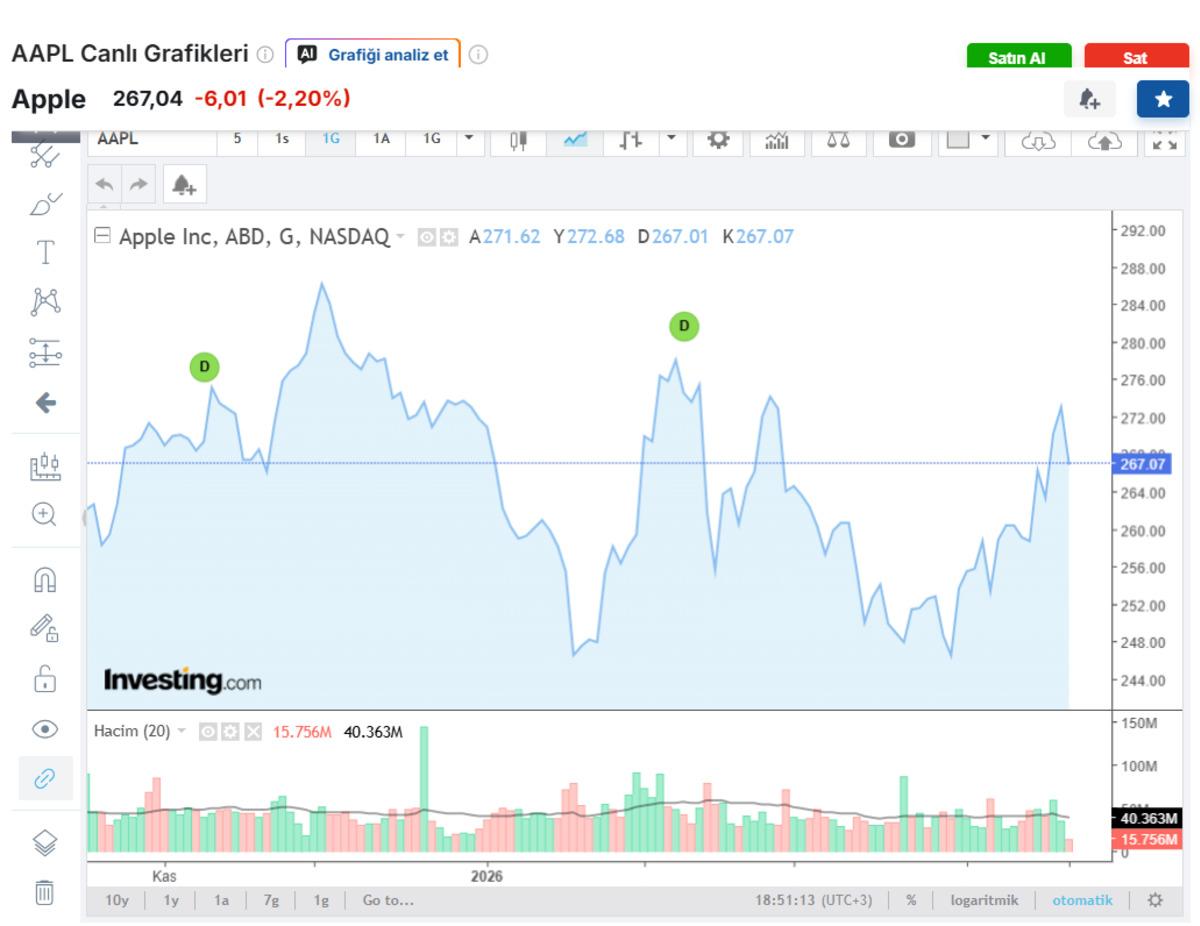Collapse the Apple Inc legend expander

click(102, 236)
